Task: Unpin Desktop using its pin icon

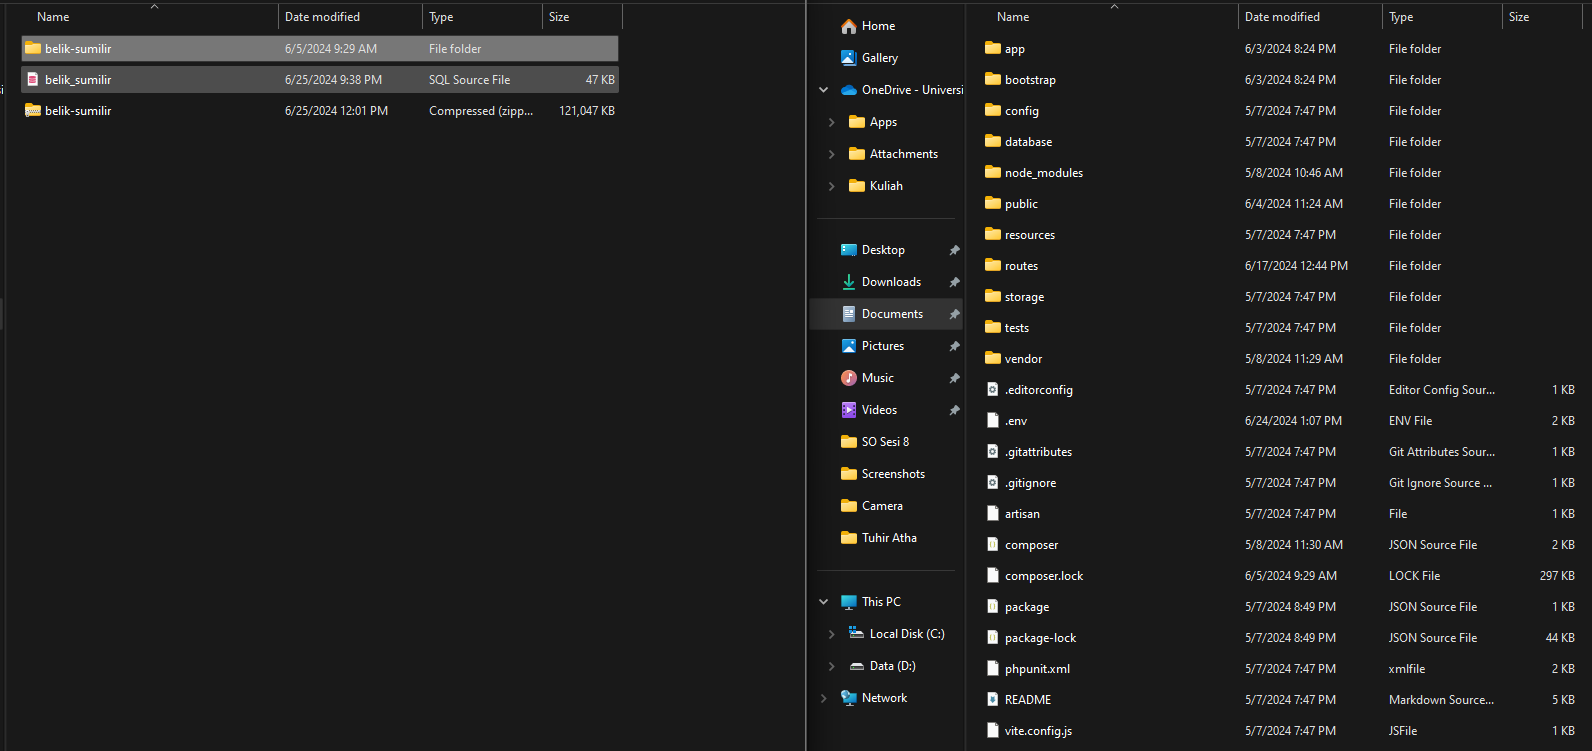Action: coord(954,250)
